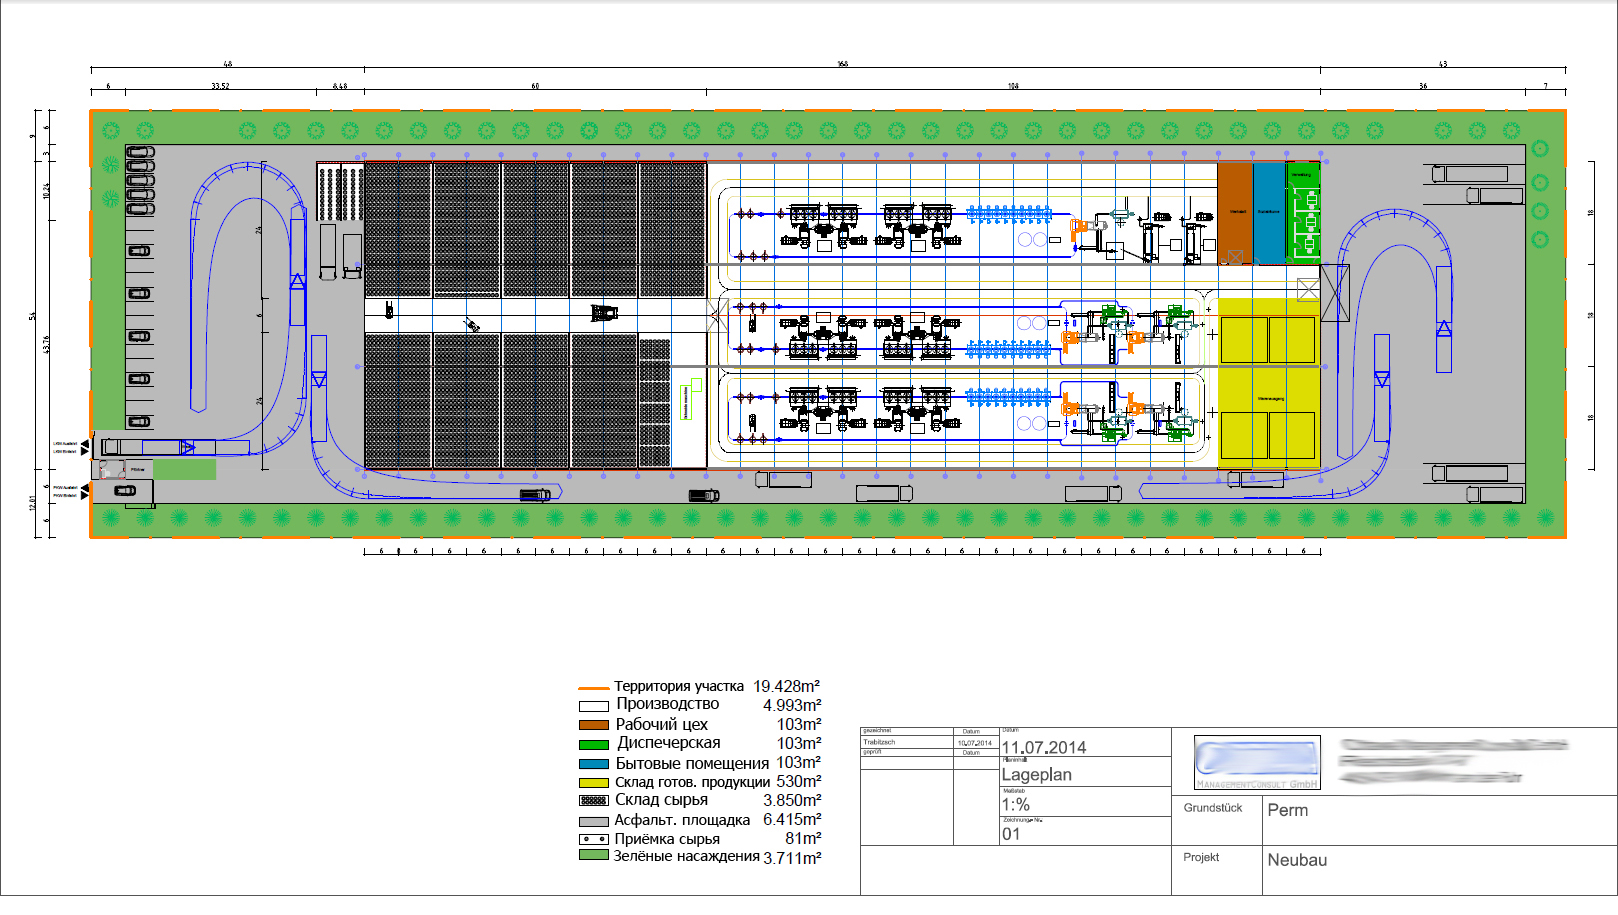
Task: Select the legend label Склад сырья
Action: click(x=661, y=800)
